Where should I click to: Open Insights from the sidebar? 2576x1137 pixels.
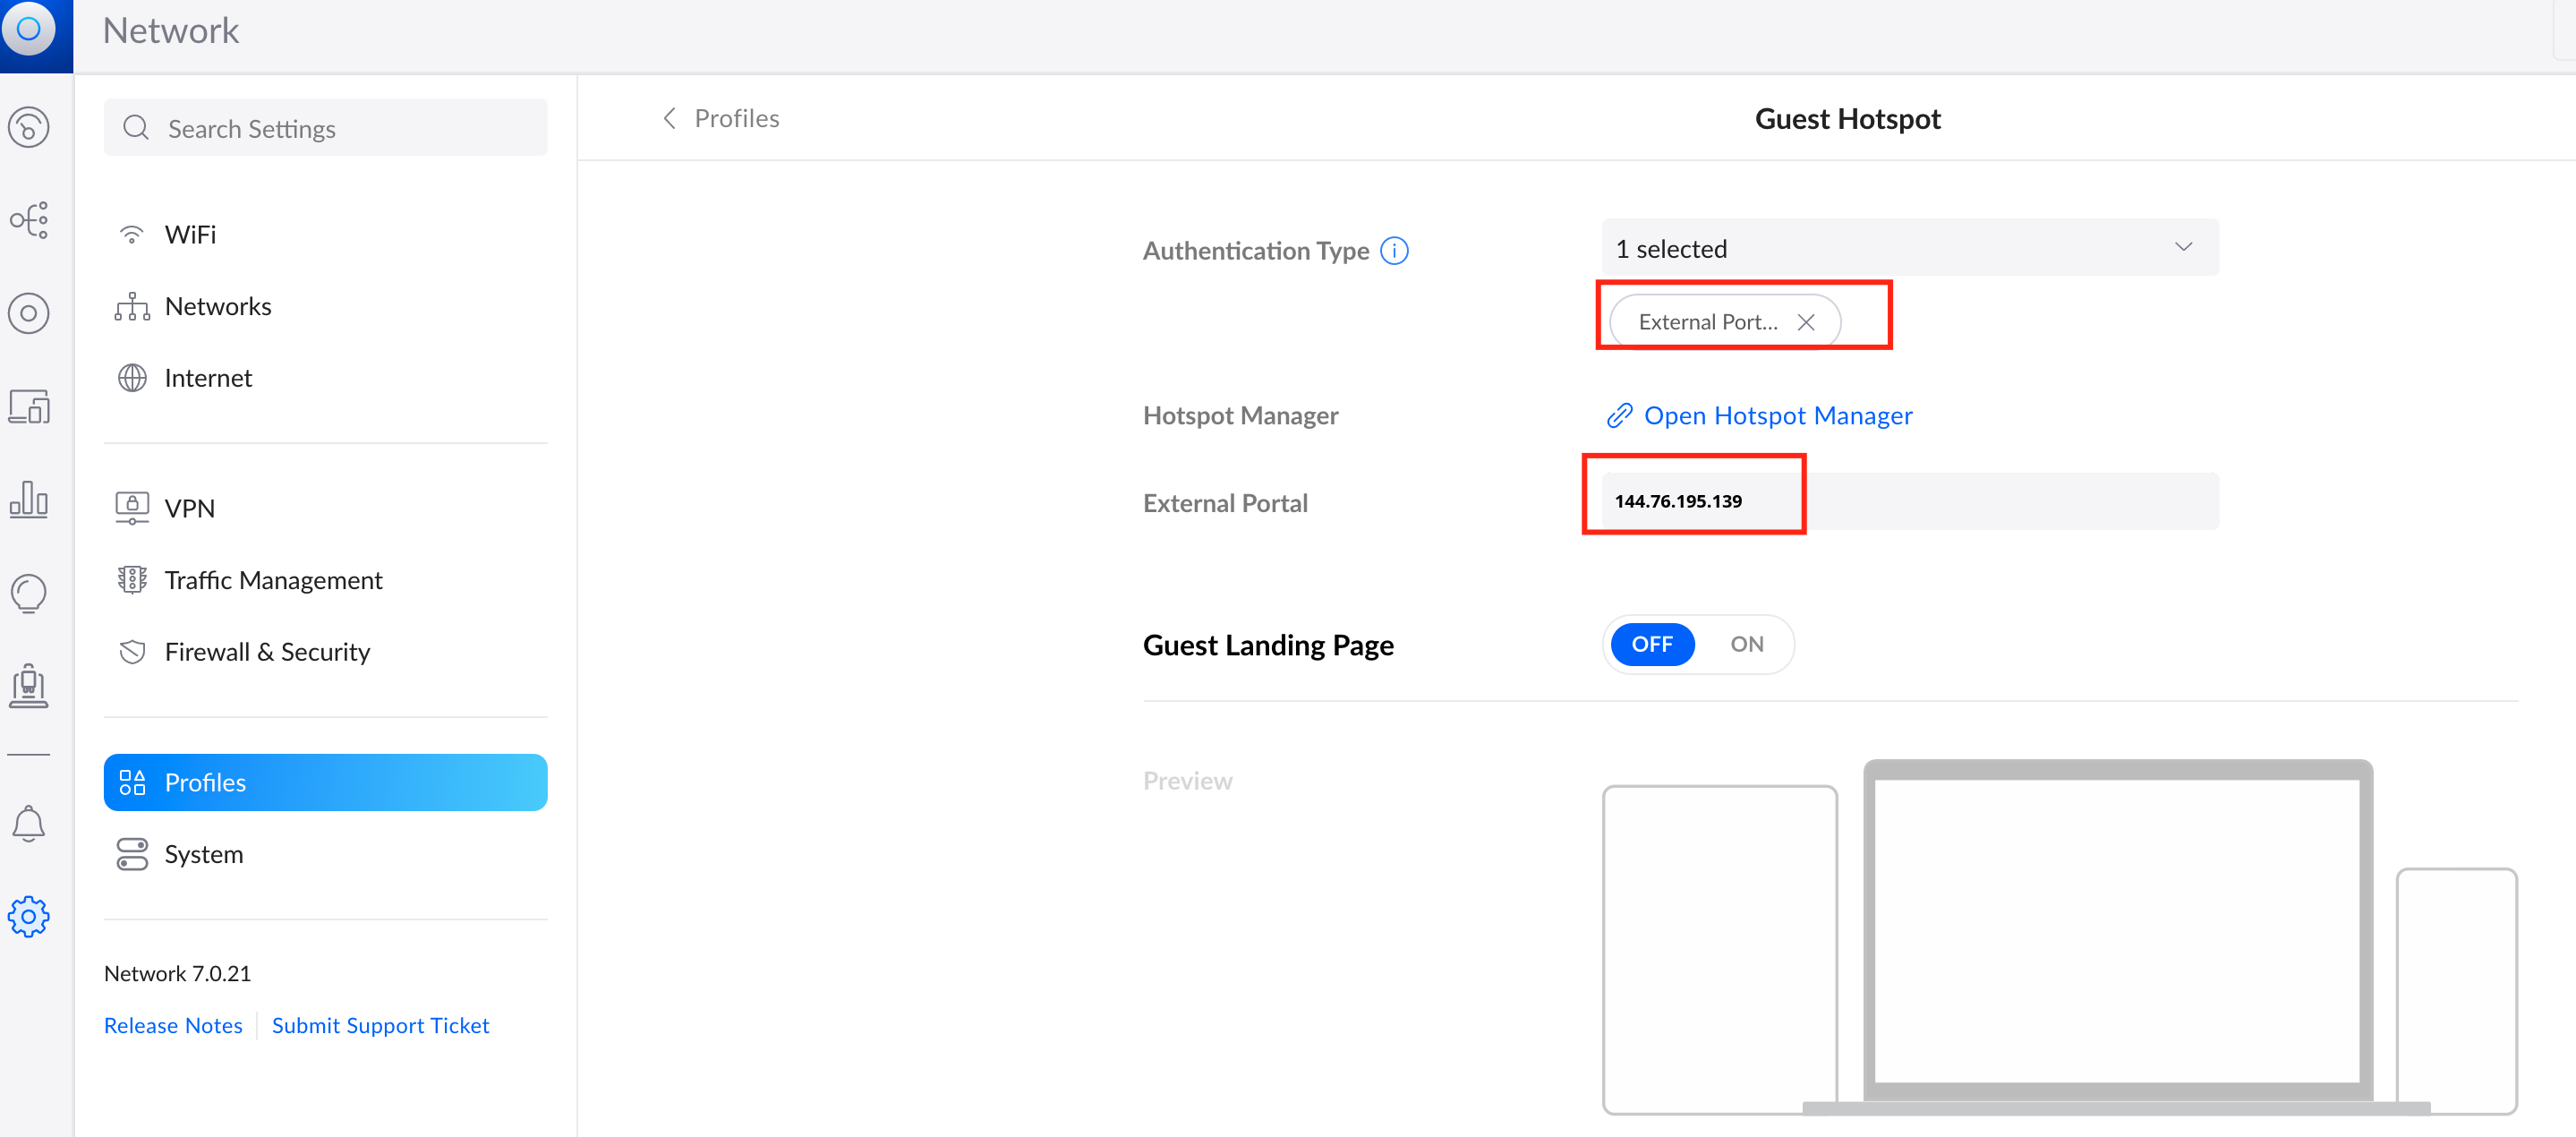pos(28,592)
